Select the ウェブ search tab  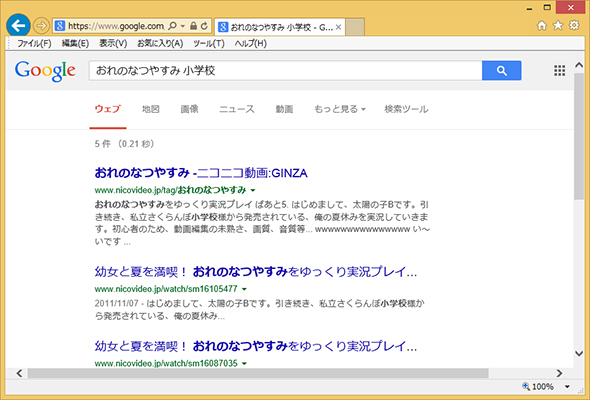pyautogui.click(x=108, y=109)
